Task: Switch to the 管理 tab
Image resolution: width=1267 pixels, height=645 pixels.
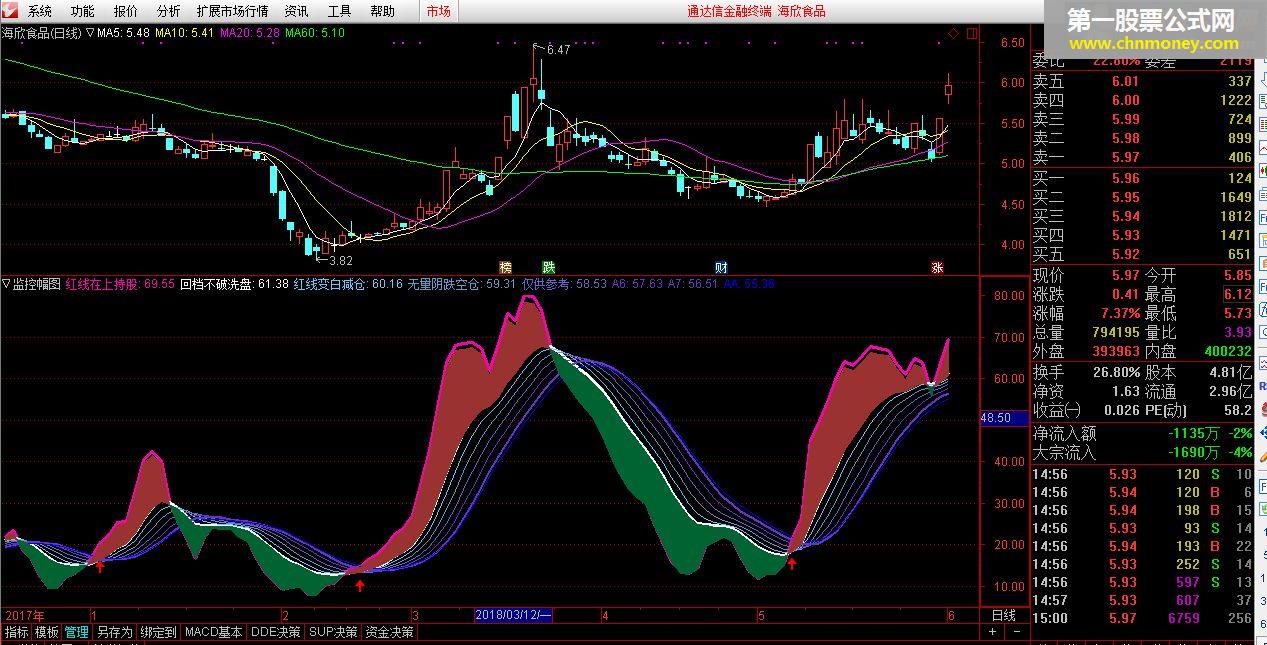Action: [77, 632]
